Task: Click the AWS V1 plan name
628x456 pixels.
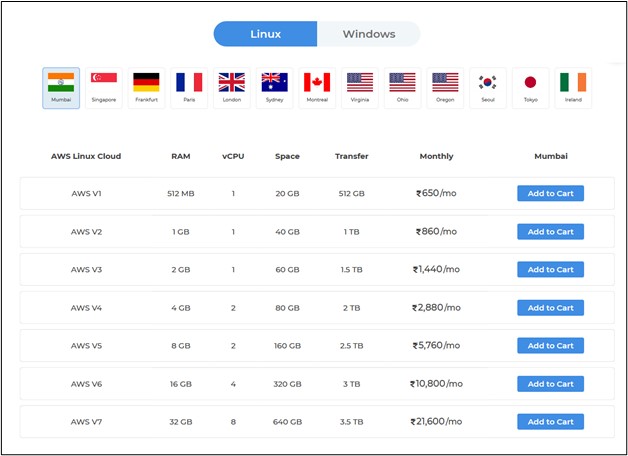Action: (x=87, y=193)
